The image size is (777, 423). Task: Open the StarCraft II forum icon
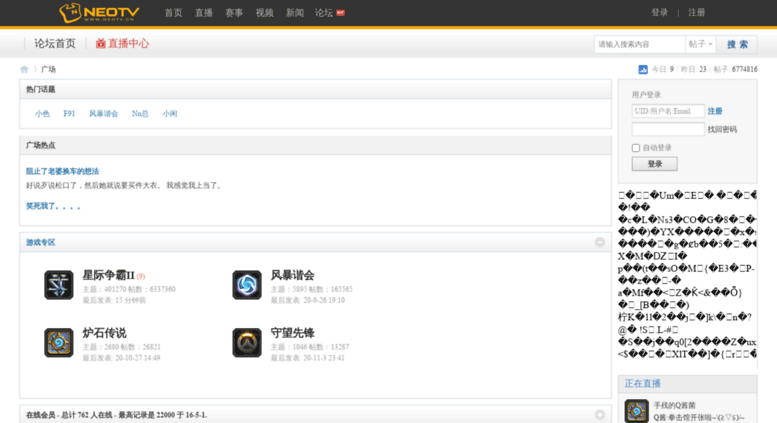click(x=58, y=285)
